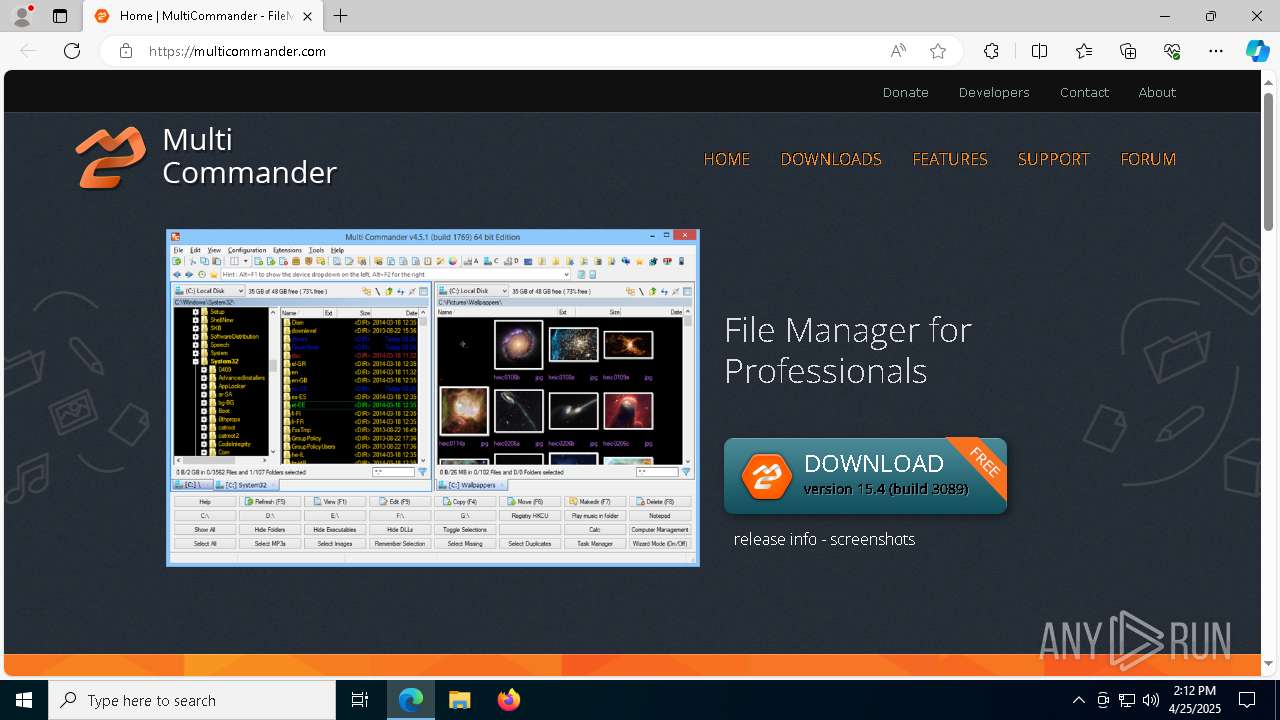
Task: Open the Donate link
Action: pyautogui.click(x=905, y=92)
